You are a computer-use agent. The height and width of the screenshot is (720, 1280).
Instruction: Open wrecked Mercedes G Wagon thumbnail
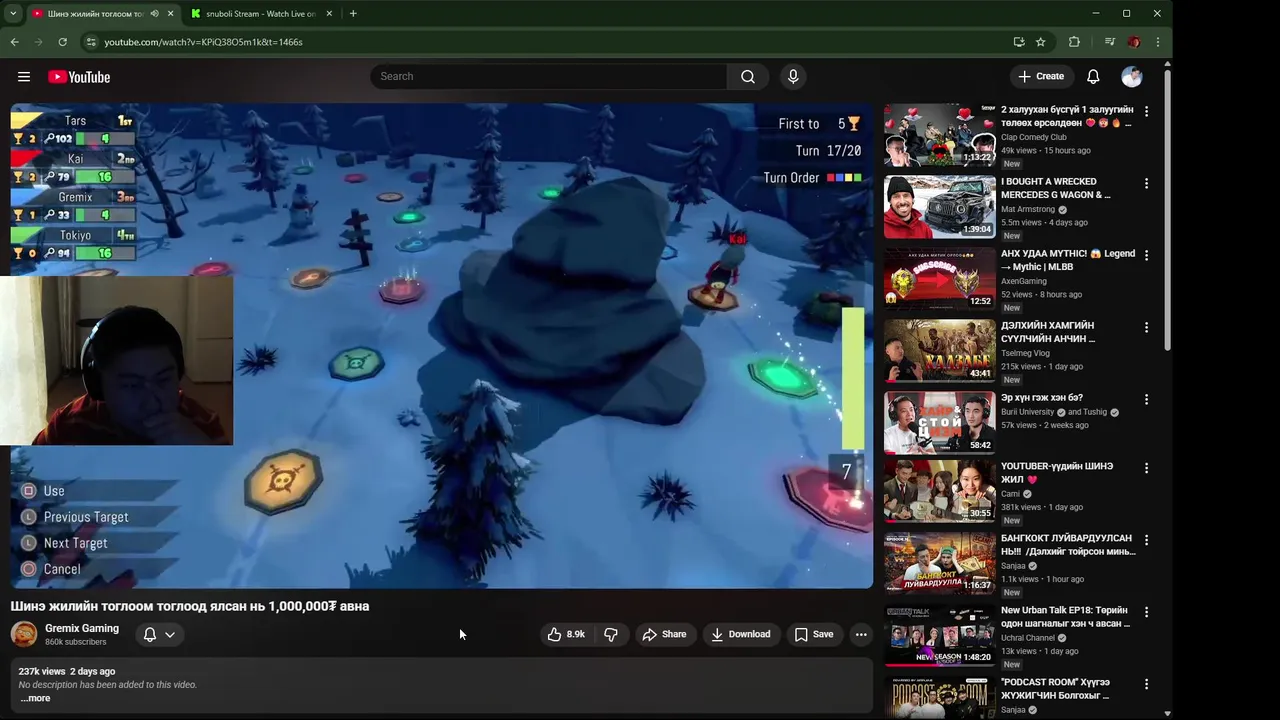pos(939,207)
